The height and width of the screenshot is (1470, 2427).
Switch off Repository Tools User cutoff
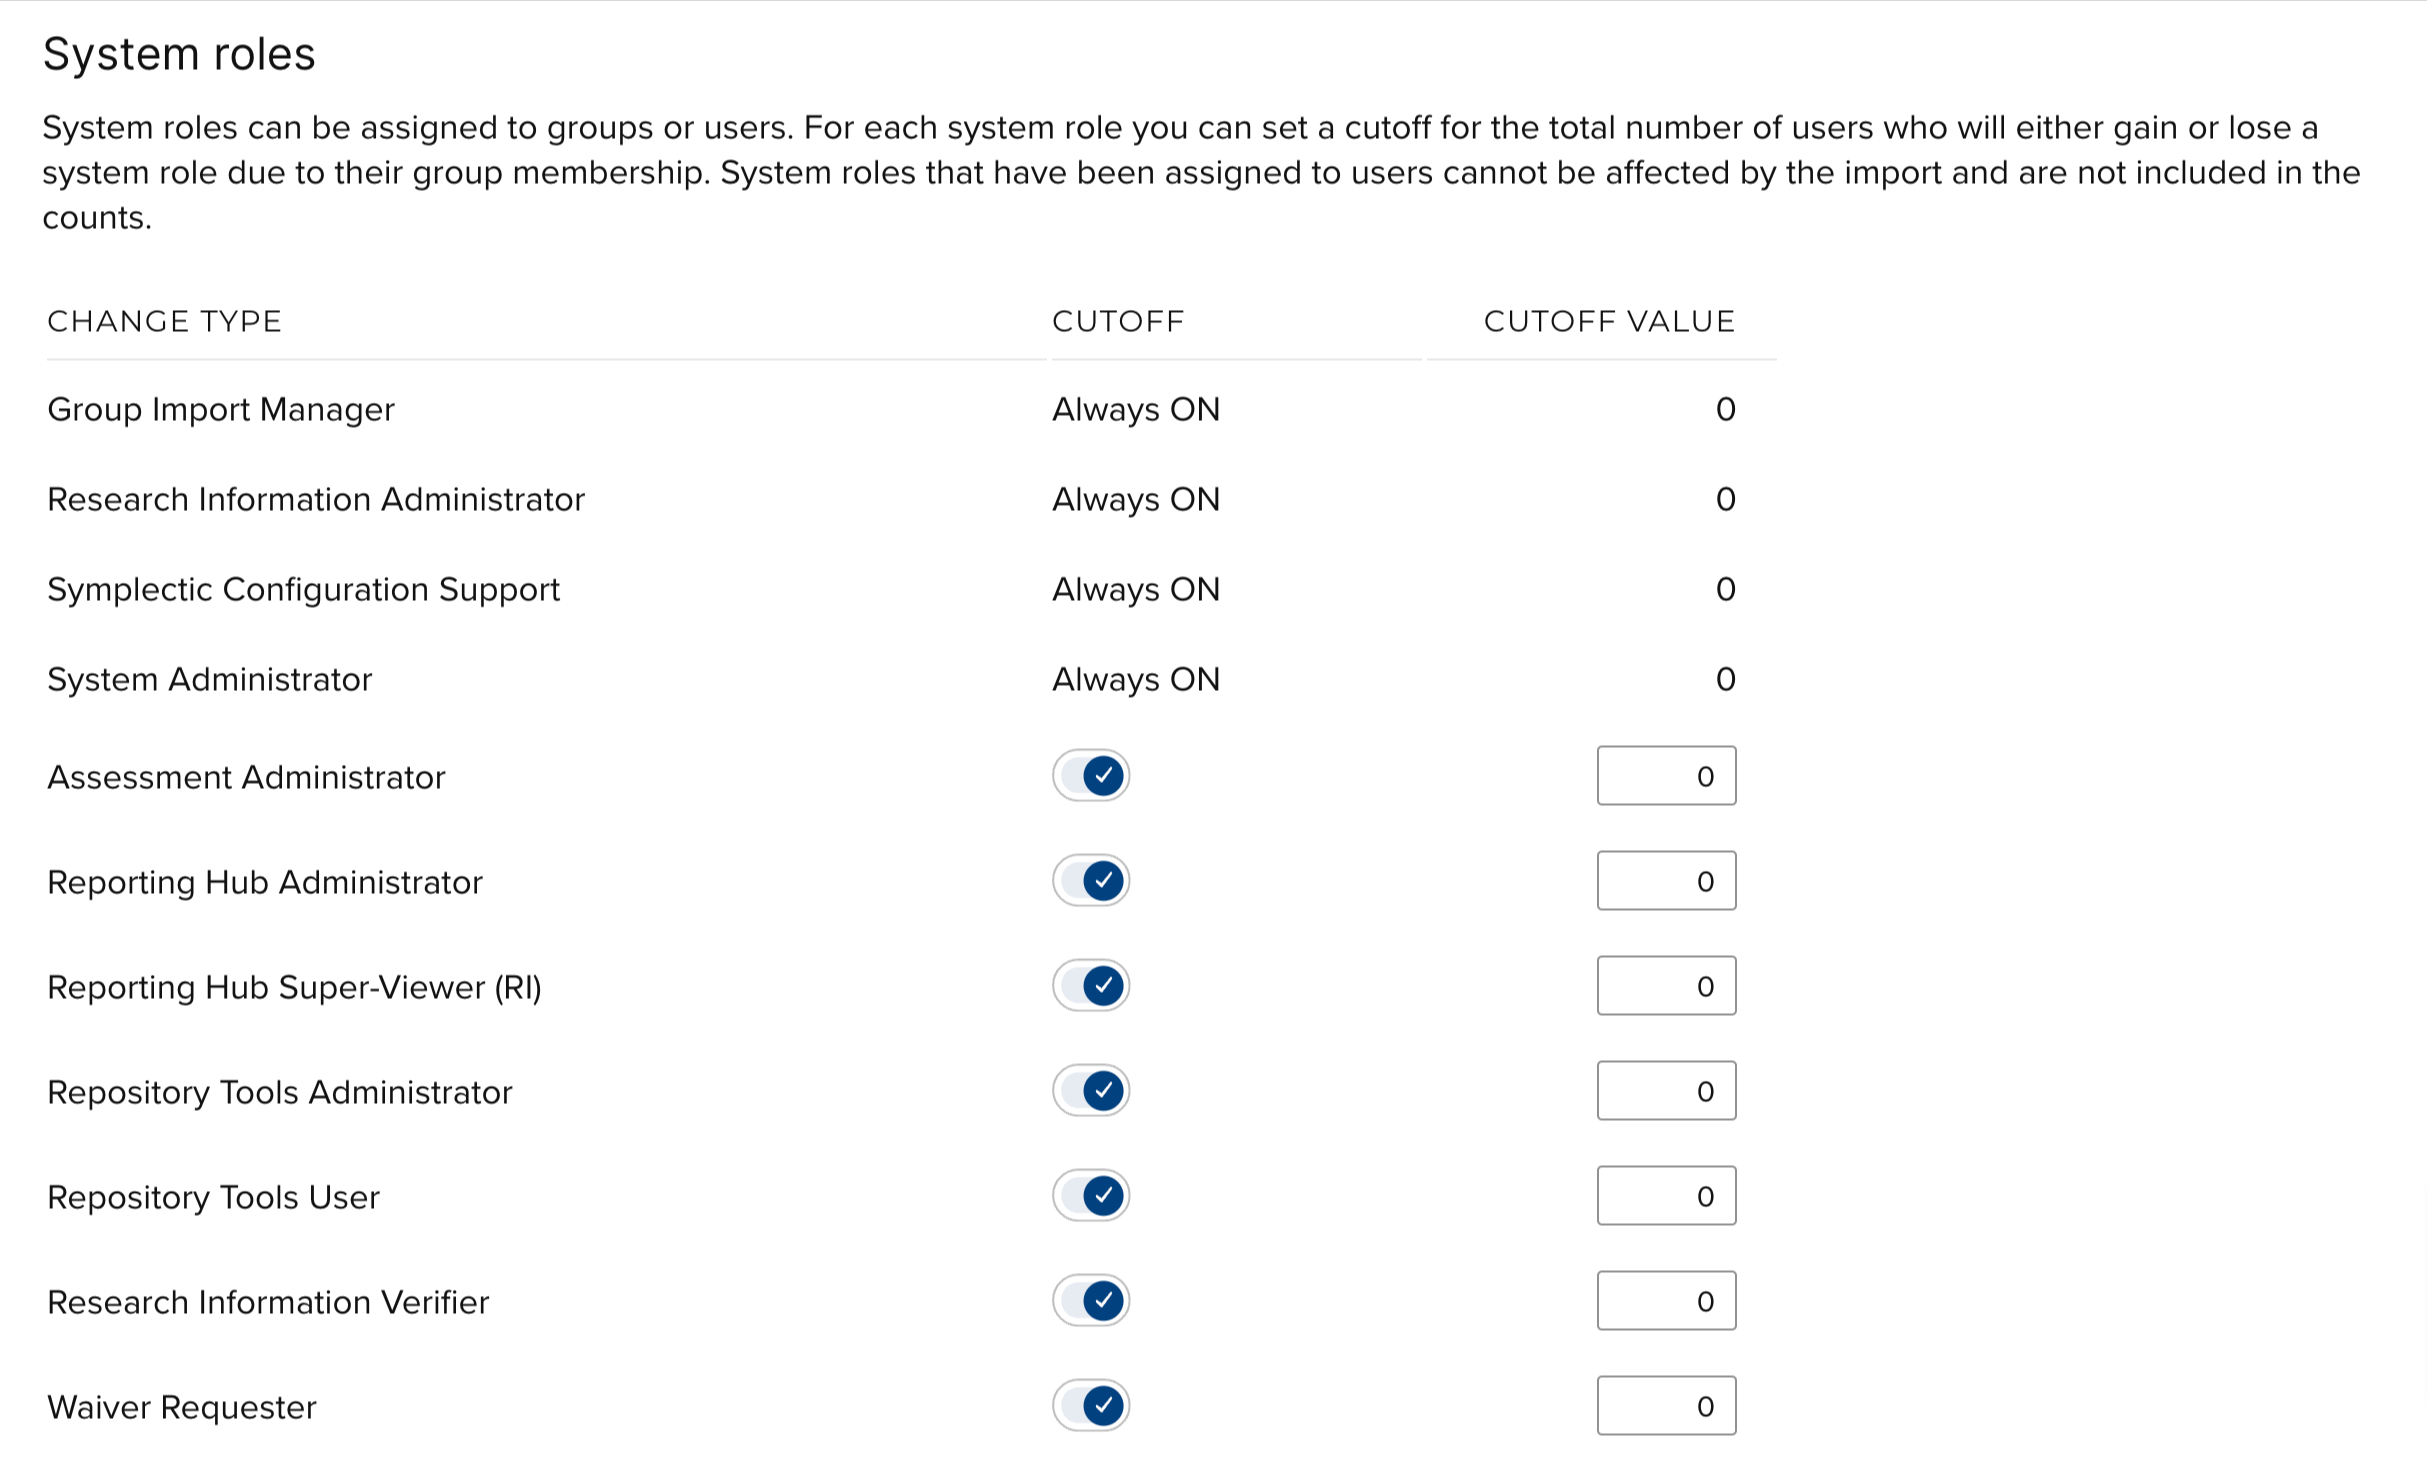[x=1091, y=1196]
